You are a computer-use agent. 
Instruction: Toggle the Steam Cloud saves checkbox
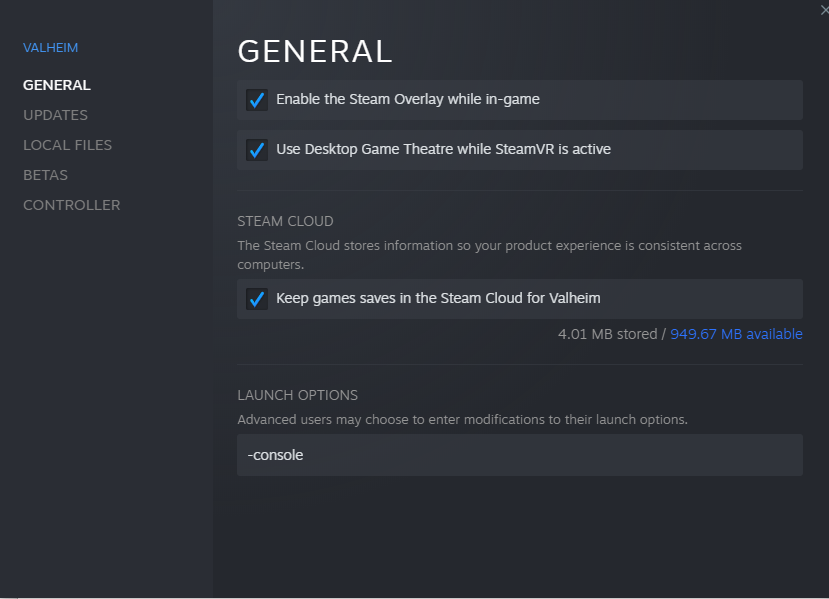click(257, 299)
